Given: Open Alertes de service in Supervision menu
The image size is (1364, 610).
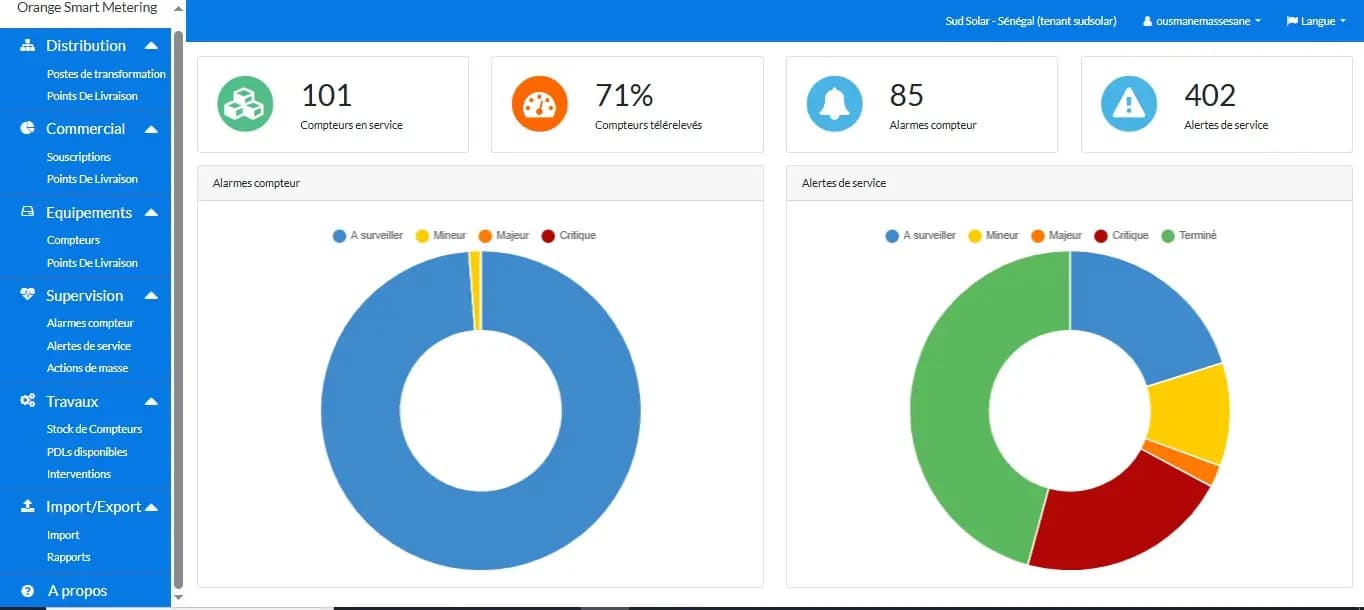Looking at the screenshot, I should pos(89,346).
